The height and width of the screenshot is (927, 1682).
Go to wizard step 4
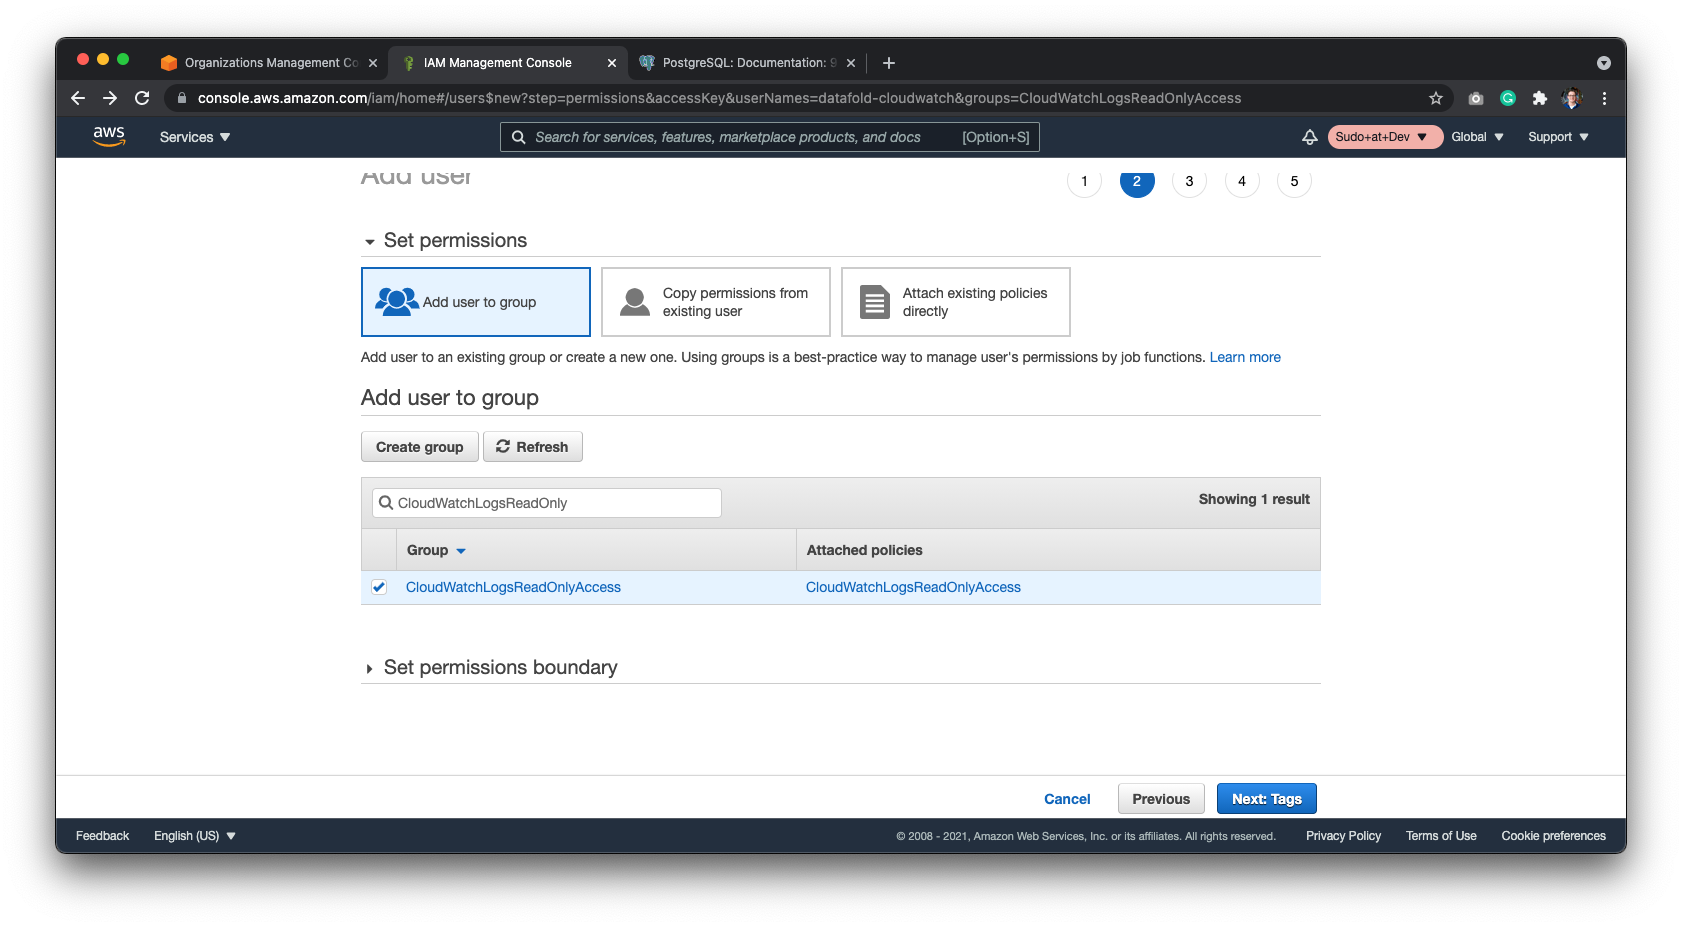pyautogui.click(x=1242, y=181)
